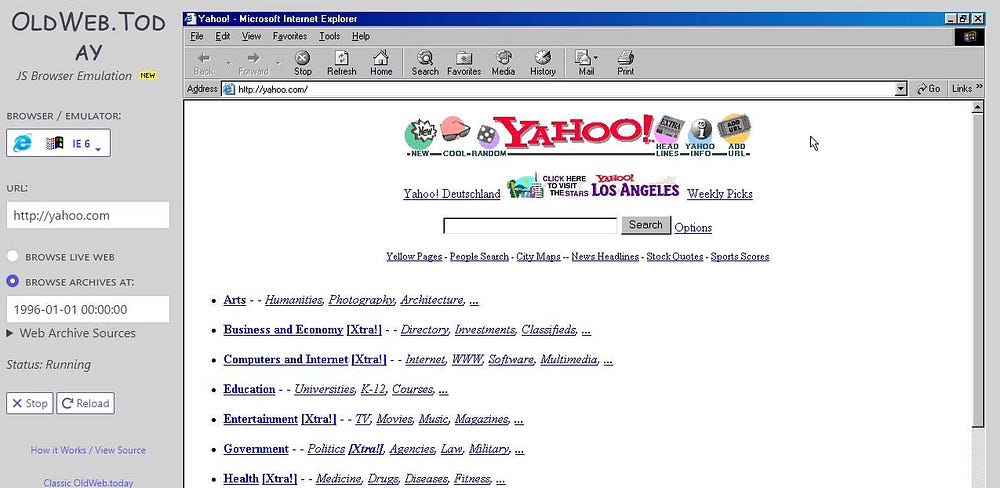The height and width of the screenshot is (488, 1000).
Task: Open the Education category link
Action: [x=249, y=389]
